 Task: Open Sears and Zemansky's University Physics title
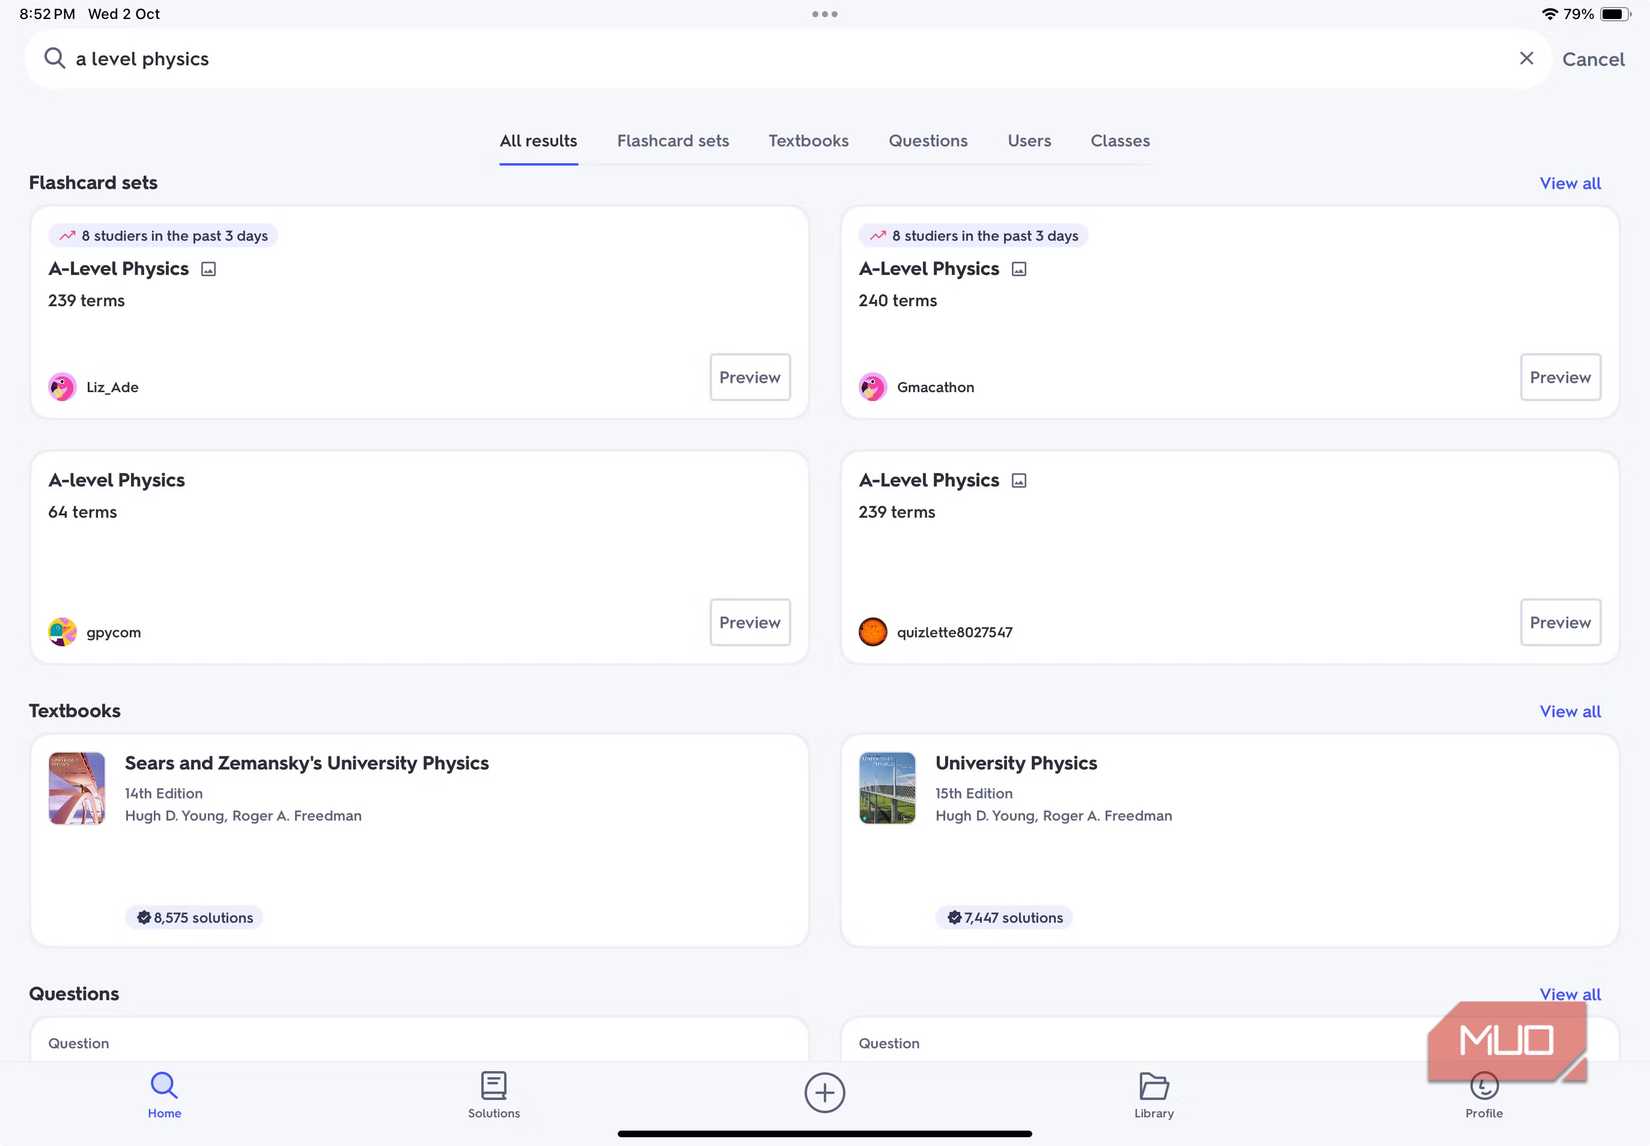307,763
